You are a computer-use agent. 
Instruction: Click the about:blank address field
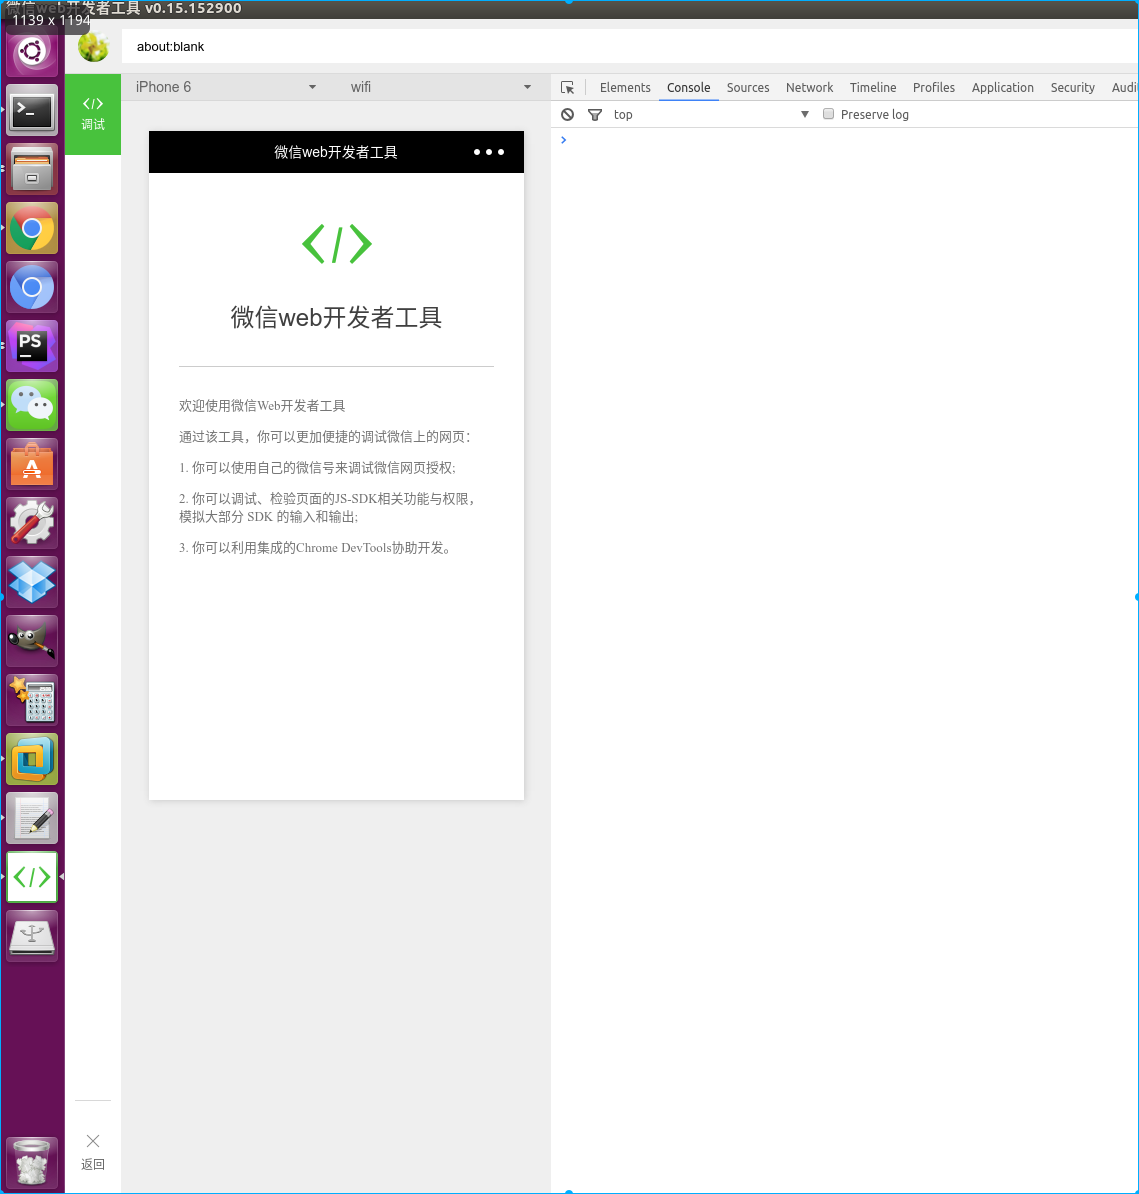(629, 46)
